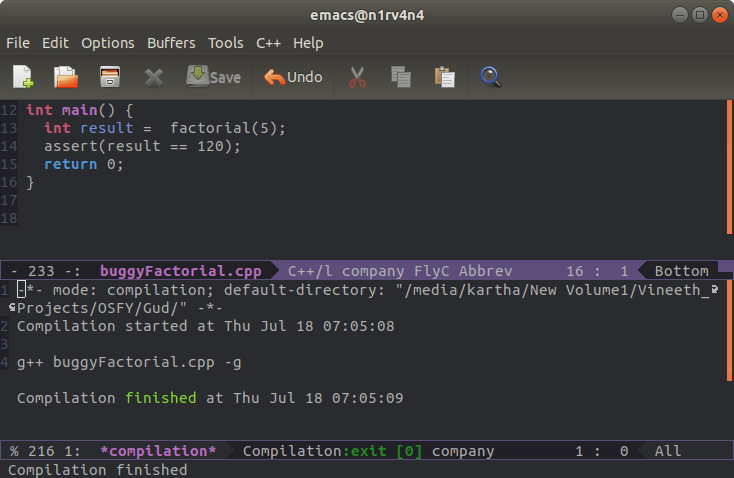734x478 pixels.
Task: Expand the Buffers menu list
Action: pos(171,43)
